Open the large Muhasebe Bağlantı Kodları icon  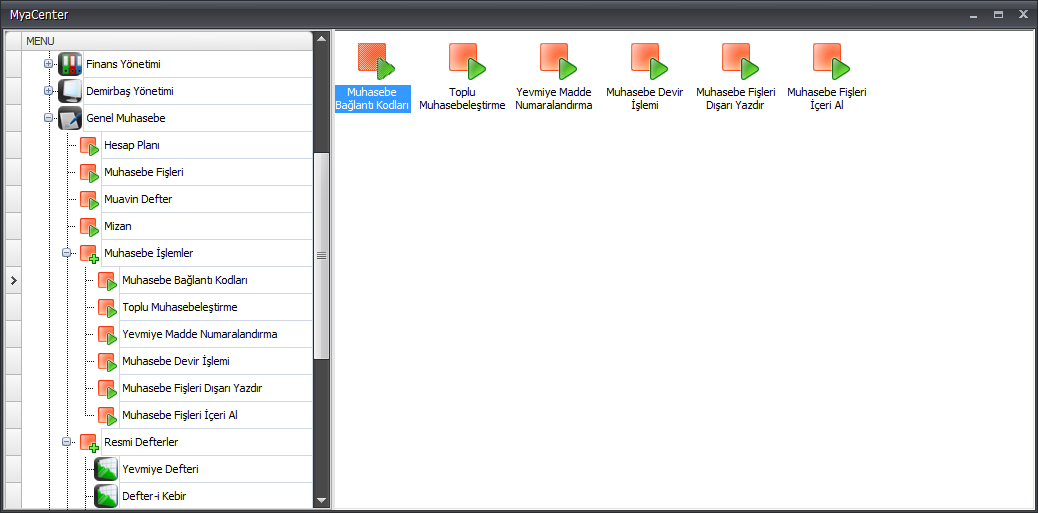pyautogui.click(x=376, y=61)
